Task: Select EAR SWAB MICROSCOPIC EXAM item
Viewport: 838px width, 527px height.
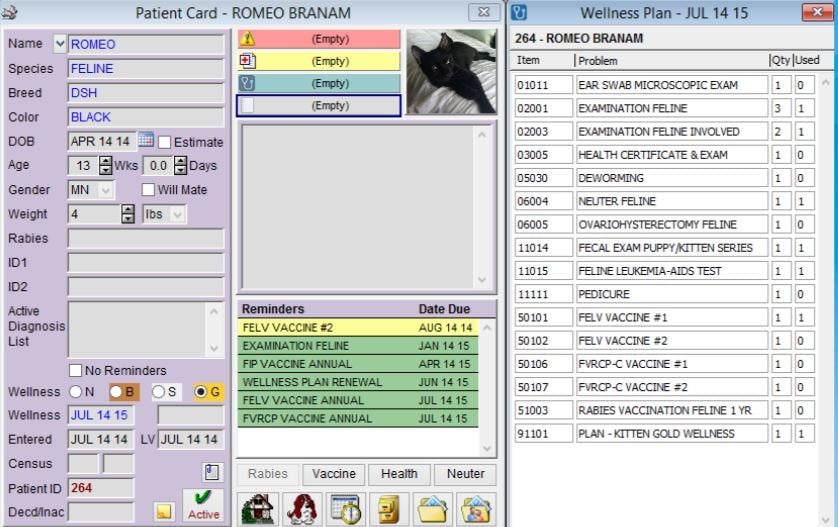Action: (672, 85)
